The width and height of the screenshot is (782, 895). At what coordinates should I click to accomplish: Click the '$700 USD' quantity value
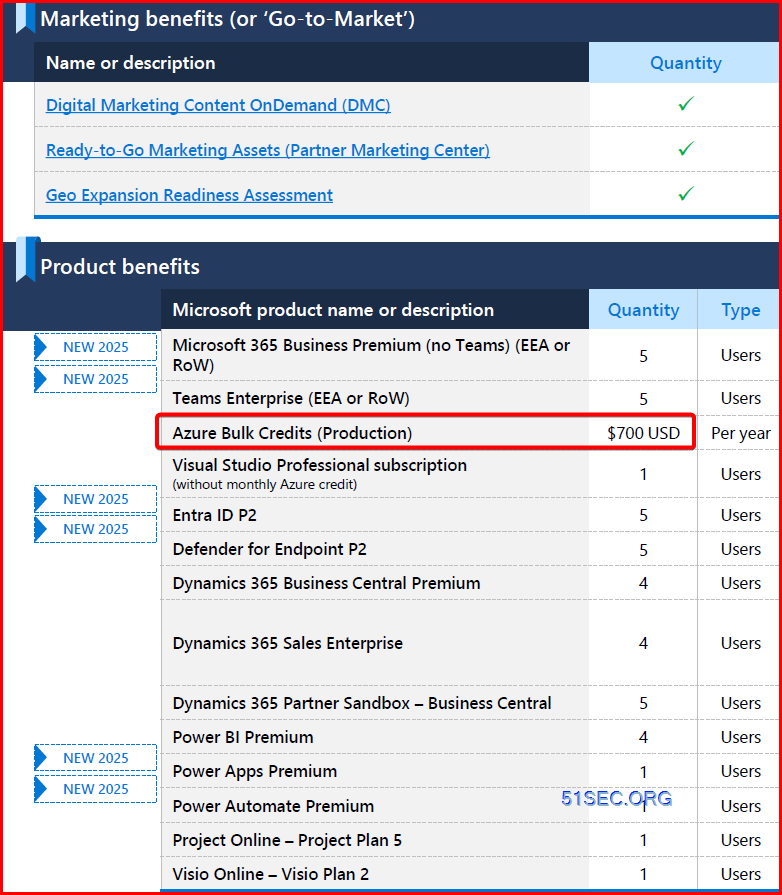point(643,433)
